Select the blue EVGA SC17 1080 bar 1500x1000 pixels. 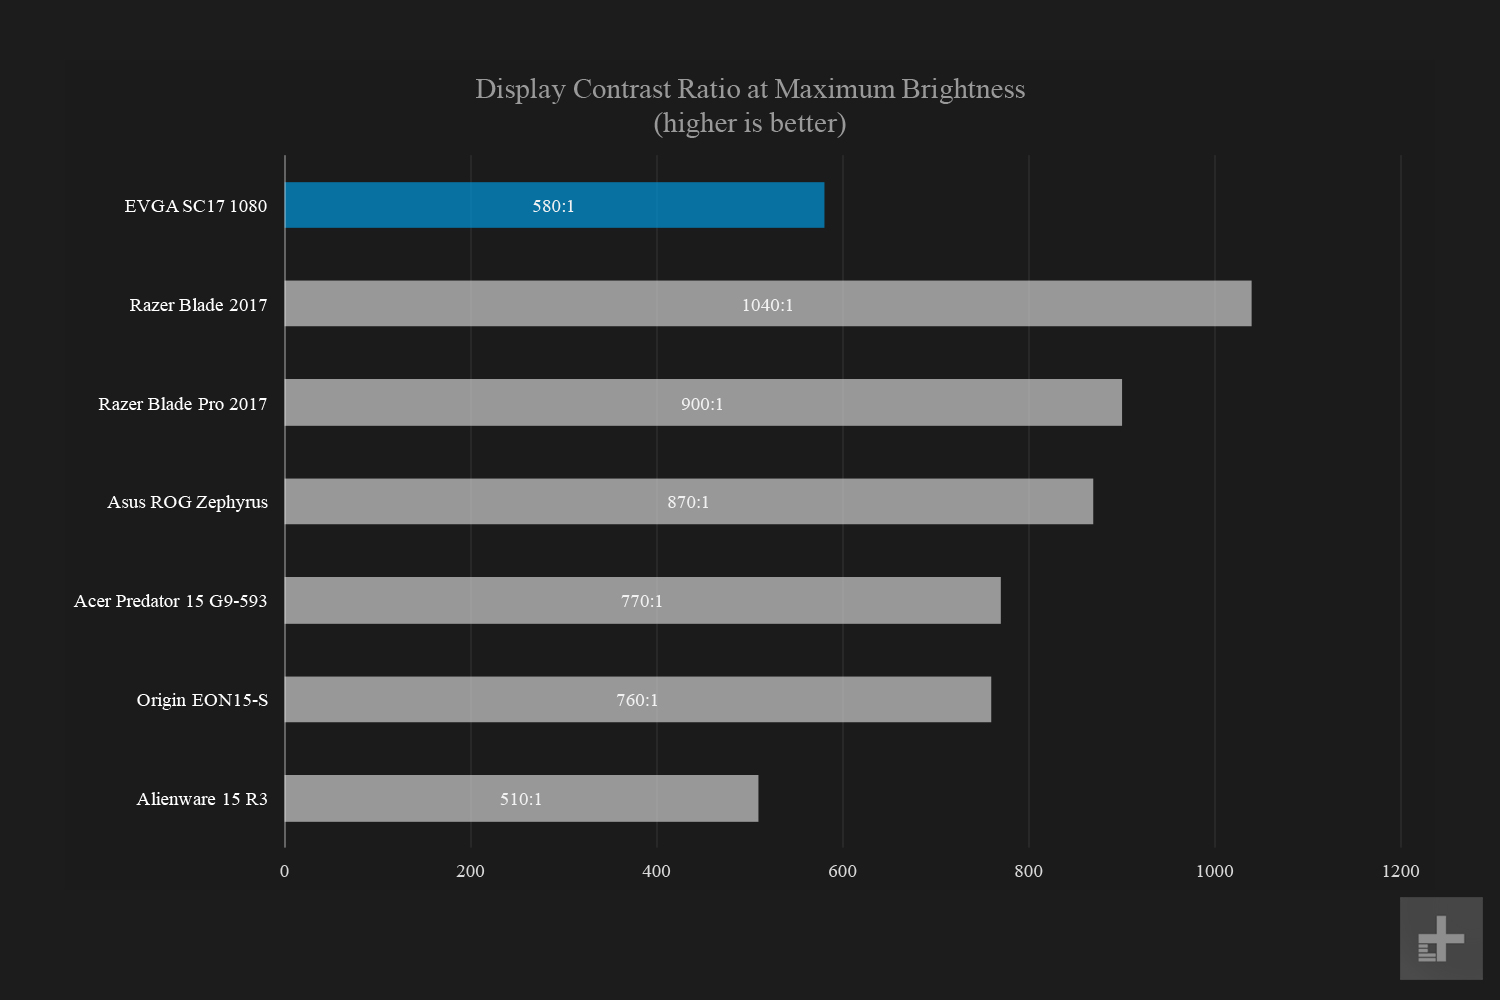(555, 205)
